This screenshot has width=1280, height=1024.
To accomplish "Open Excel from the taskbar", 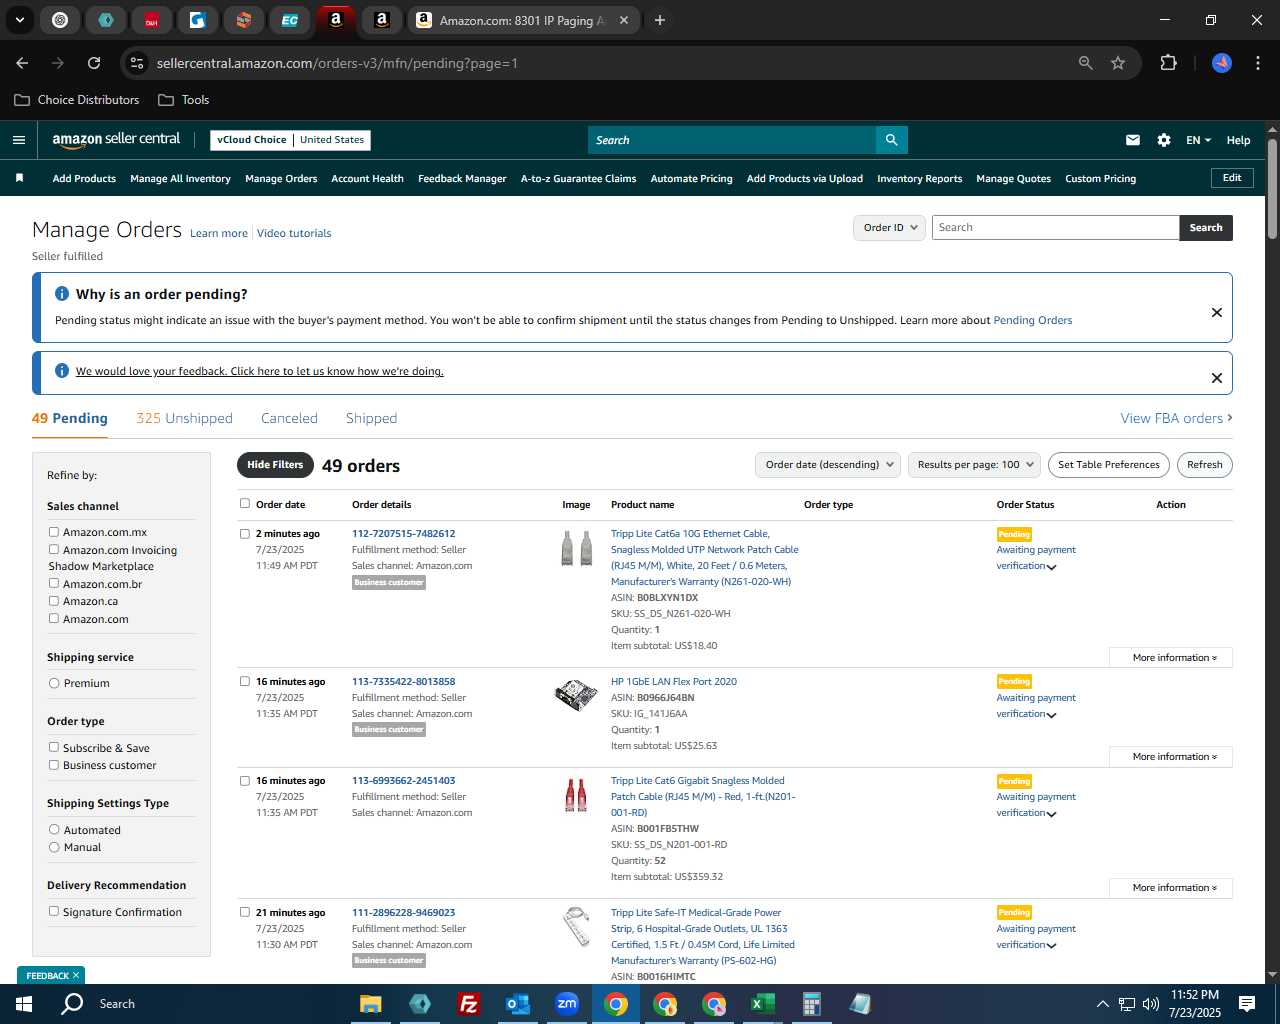I will (x=762, y=1004).
